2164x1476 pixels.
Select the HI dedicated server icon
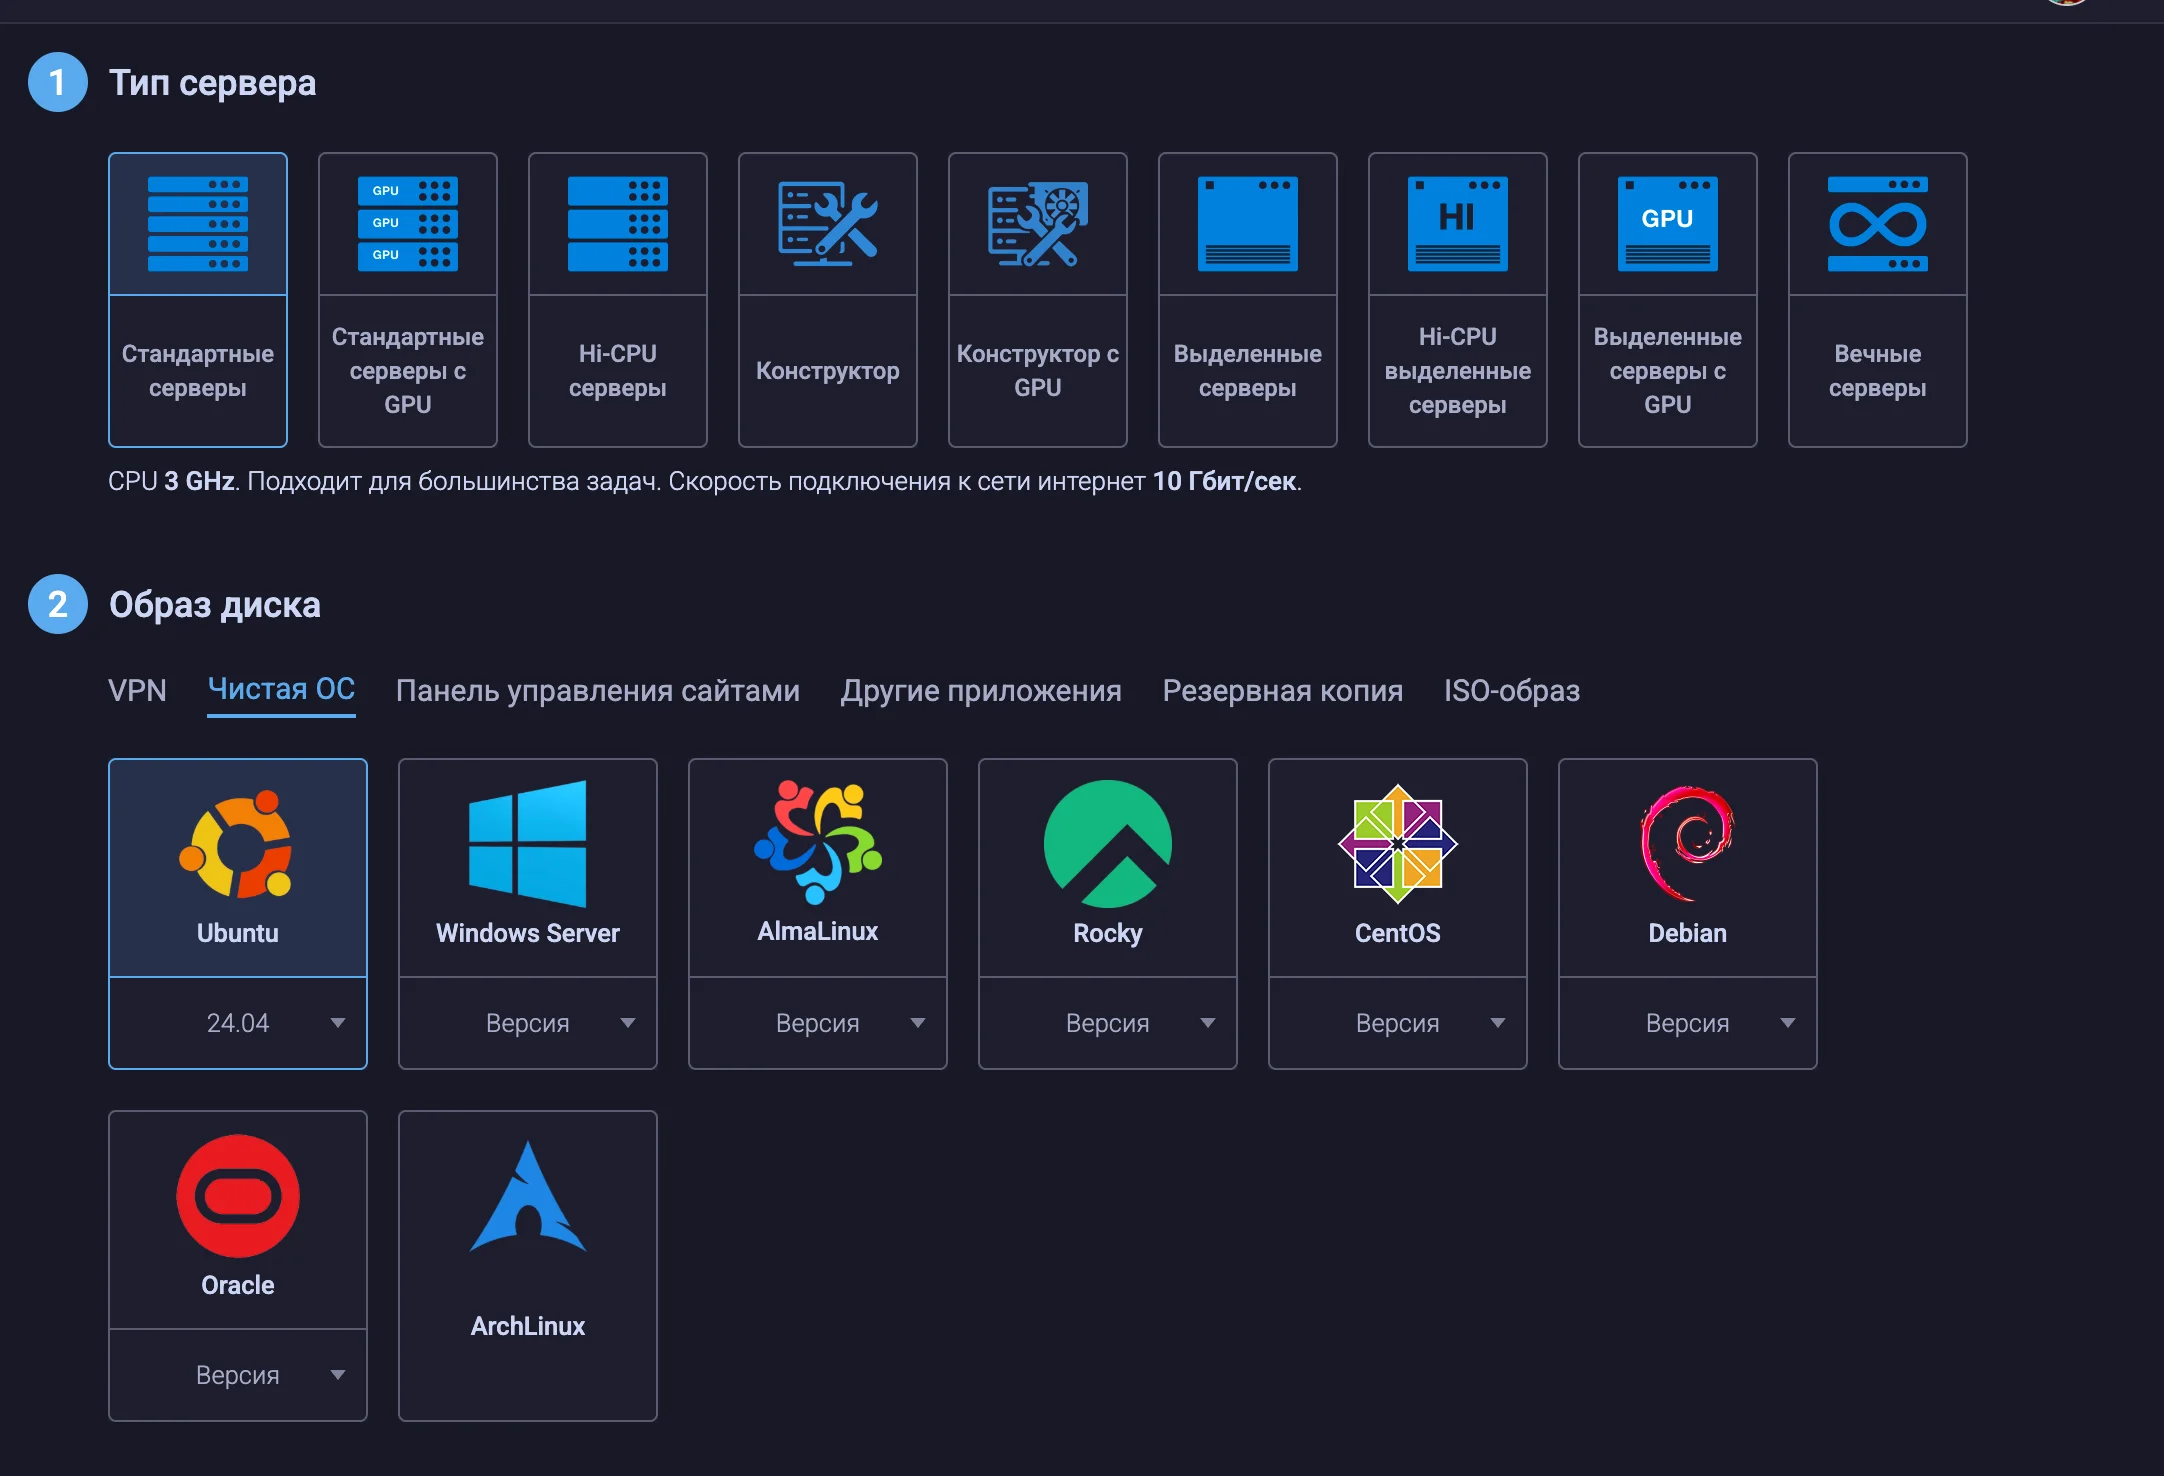pyautogui.click(x=1458, y=224)
